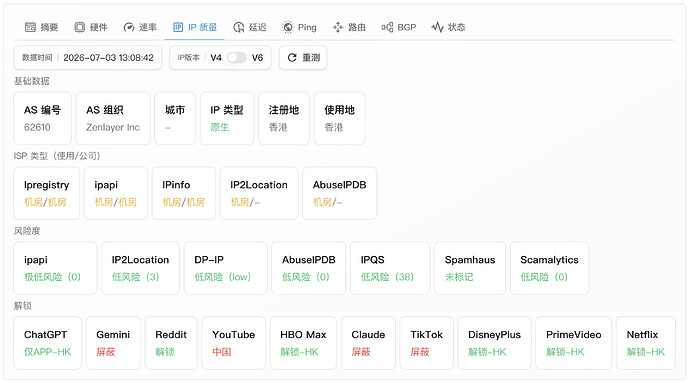690x383 pixels.
Task: Click the 状态 pulse icon
Action: click(x=437, y=27)
